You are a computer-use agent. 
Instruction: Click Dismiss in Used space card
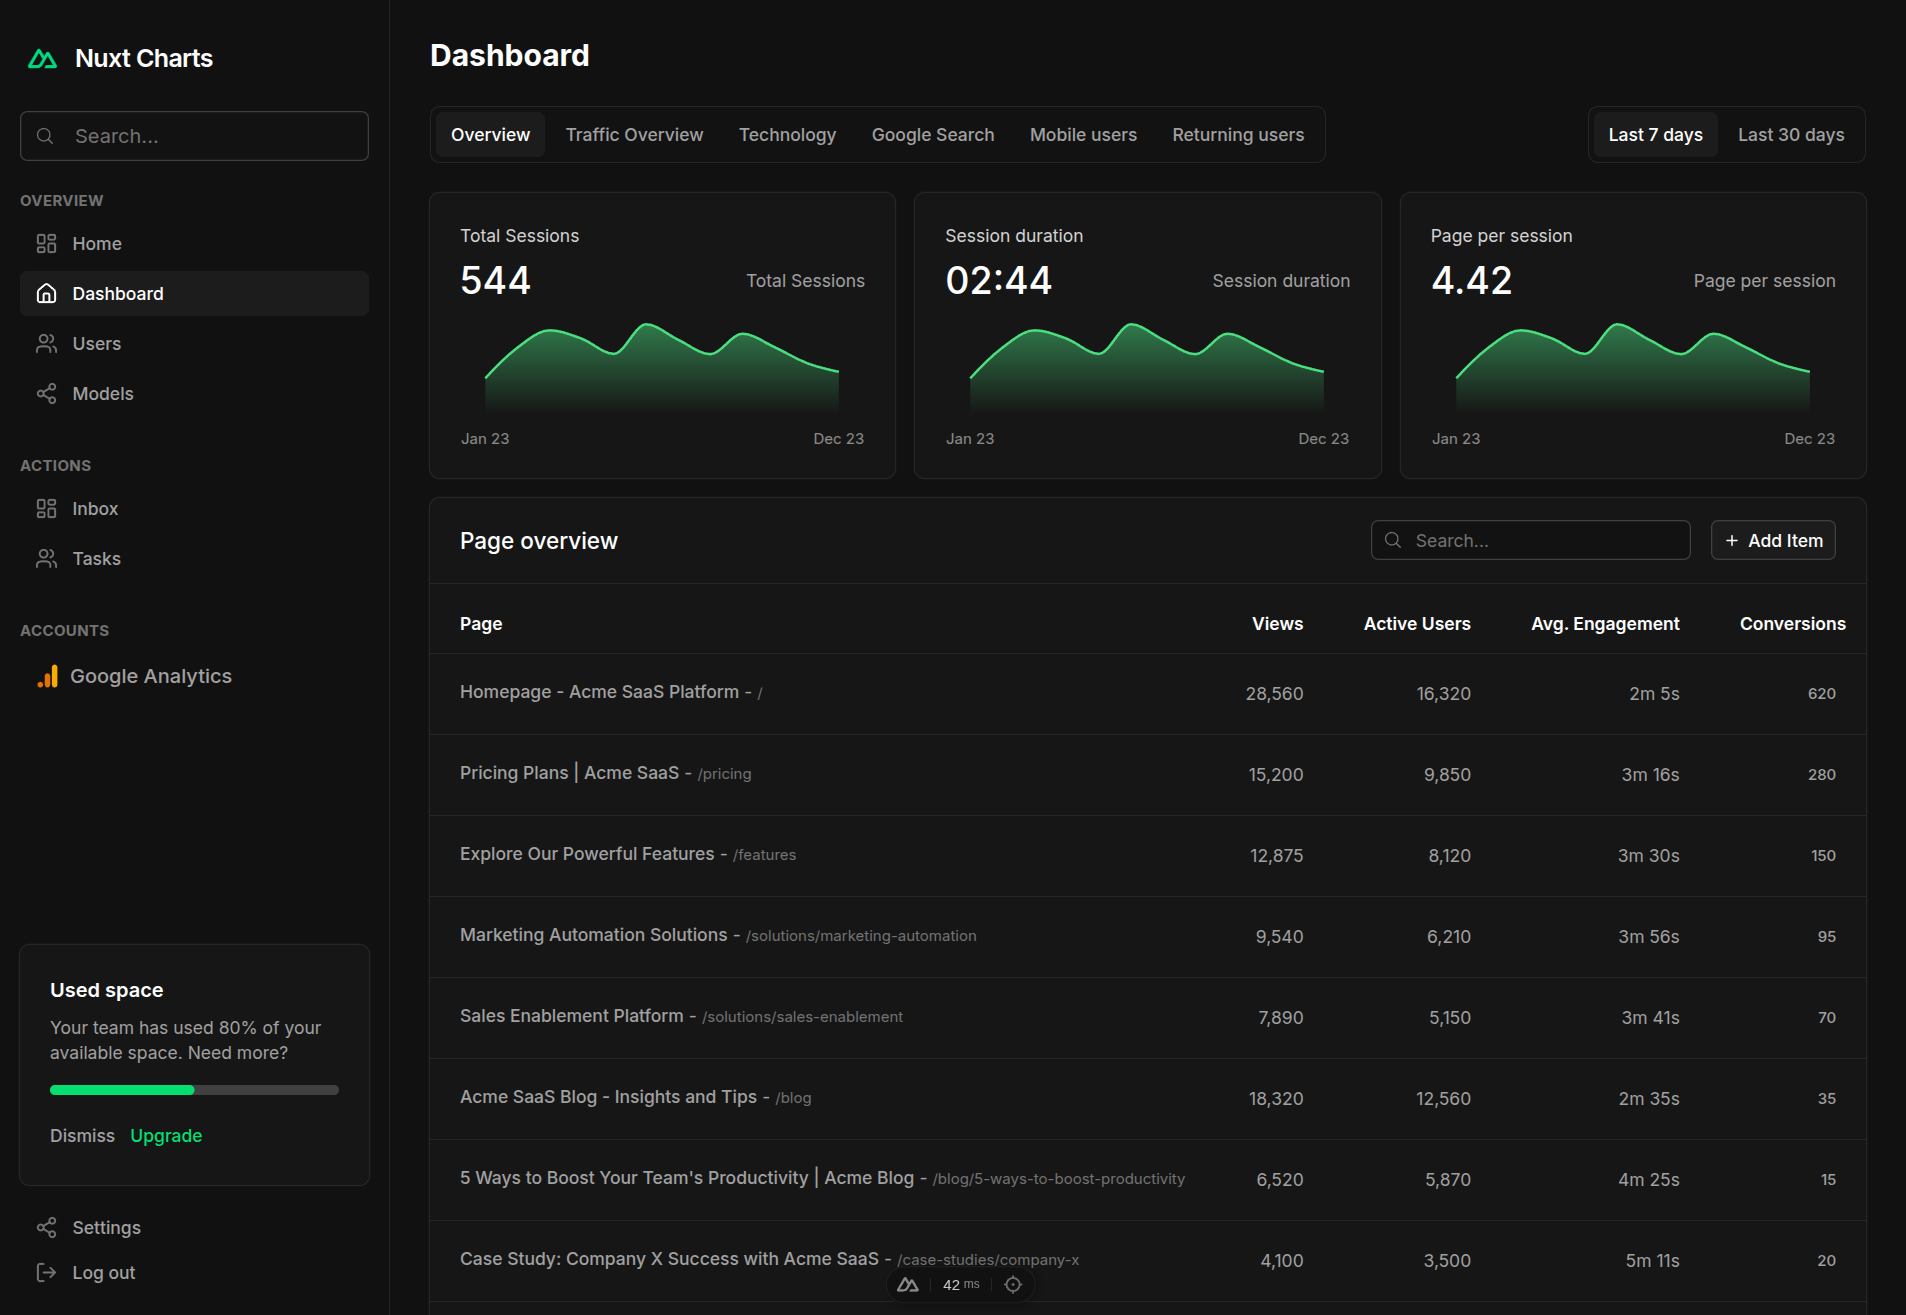point(82,1136)
